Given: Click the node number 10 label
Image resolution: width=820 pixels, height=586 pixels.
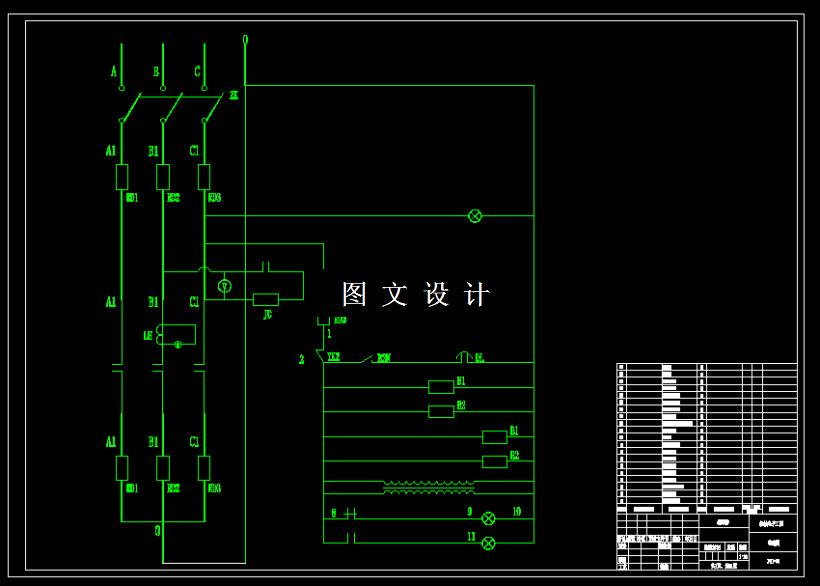Looking at the screenshot, I should (517, 512).
